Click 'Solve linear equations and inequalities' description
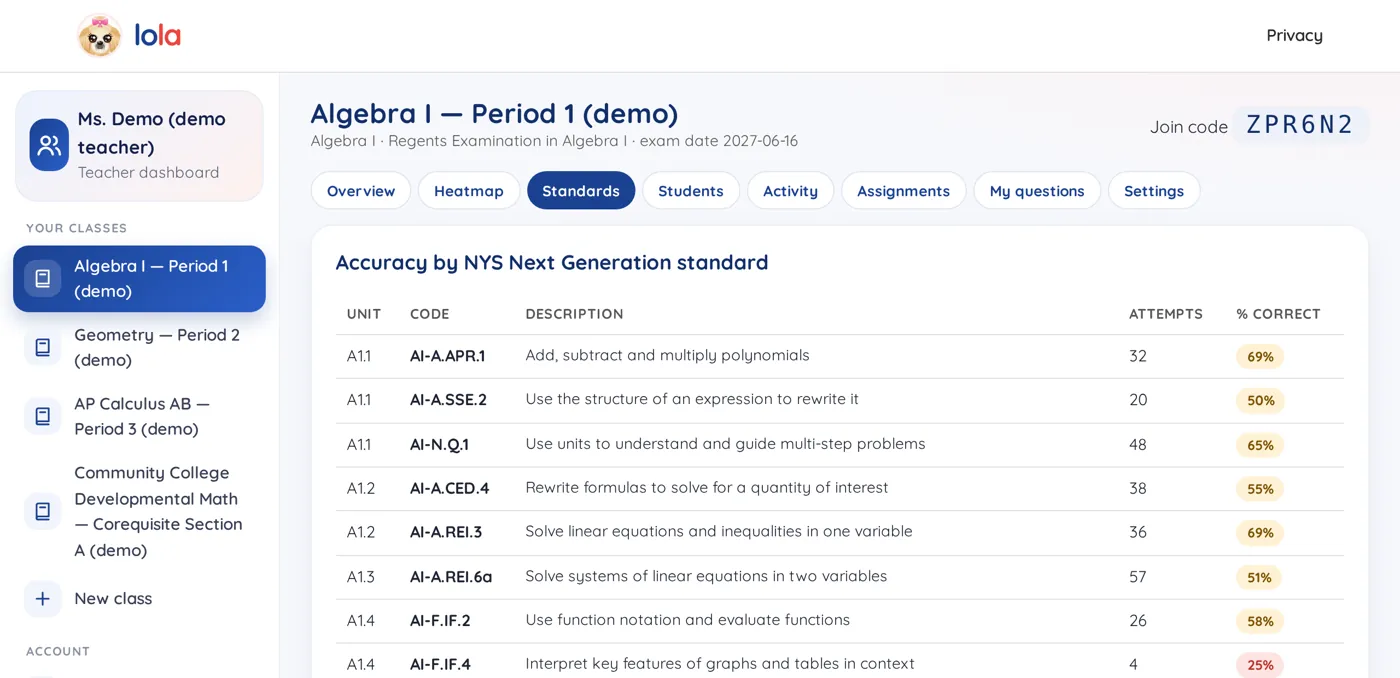Viewport: 1400px width, 678px height. [x=719, y=532]
